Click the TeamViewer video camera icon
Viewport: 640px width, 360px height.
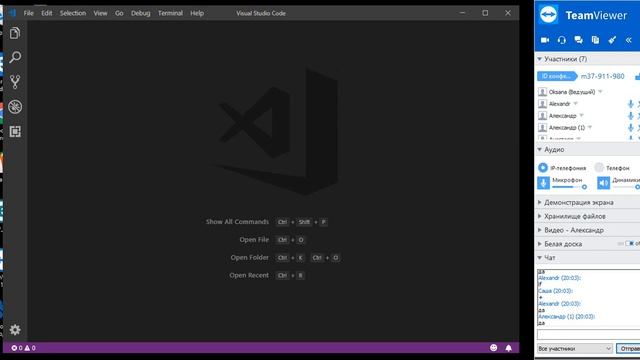click(x=545, y=40)
